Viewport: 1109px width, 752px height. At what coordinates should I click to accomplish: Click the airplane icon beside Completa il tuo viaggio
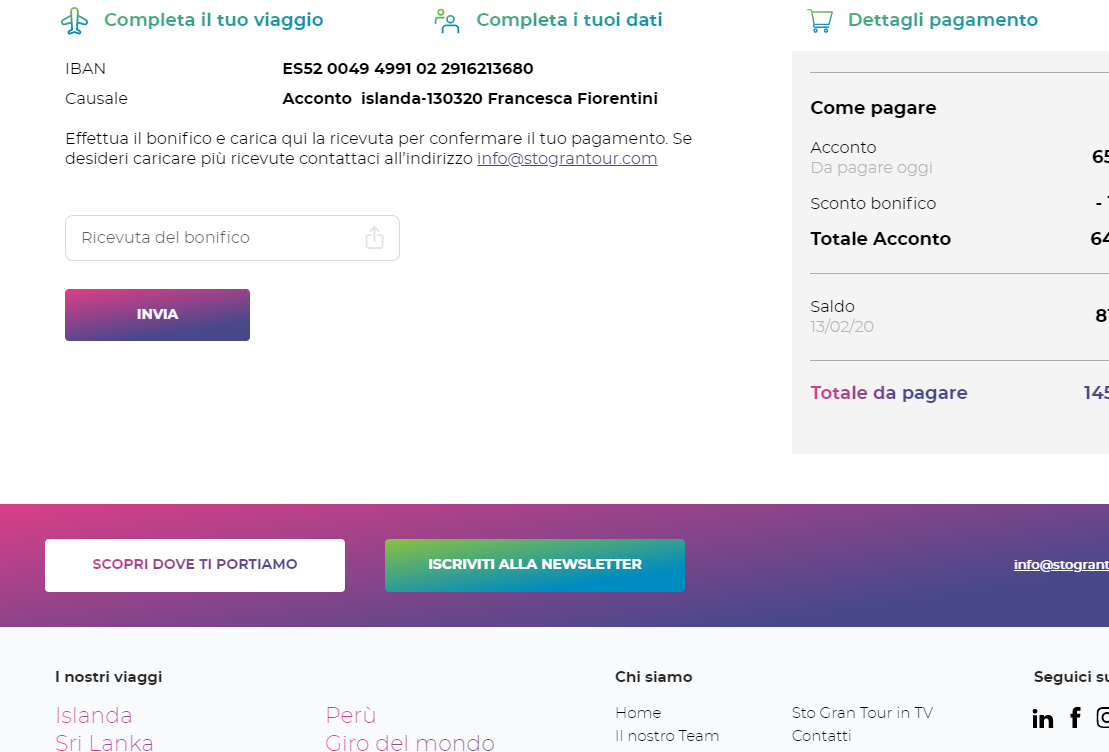(x=74, y=21)
